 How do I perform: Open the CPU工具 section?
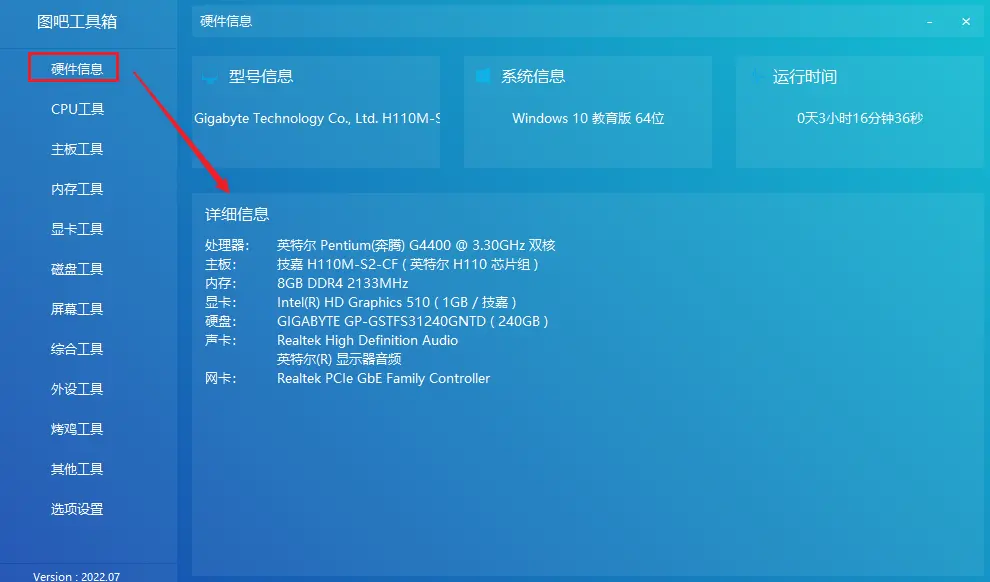click(x=77, y=108)
